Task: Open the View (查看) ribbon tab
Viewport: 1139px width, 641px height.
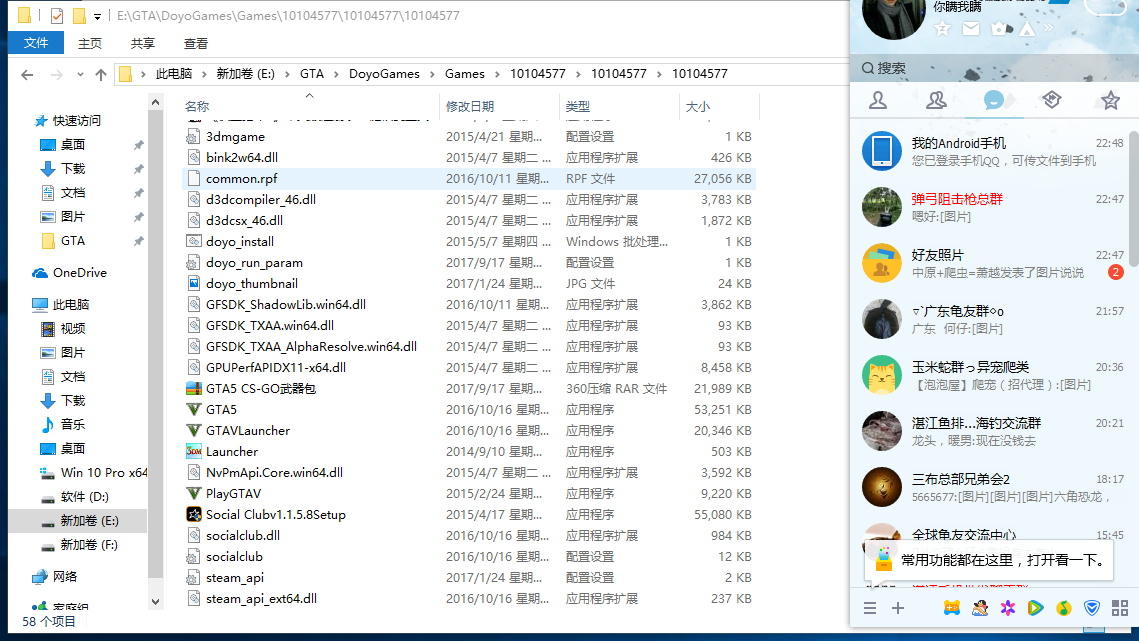Action: [x=195, y=44]
